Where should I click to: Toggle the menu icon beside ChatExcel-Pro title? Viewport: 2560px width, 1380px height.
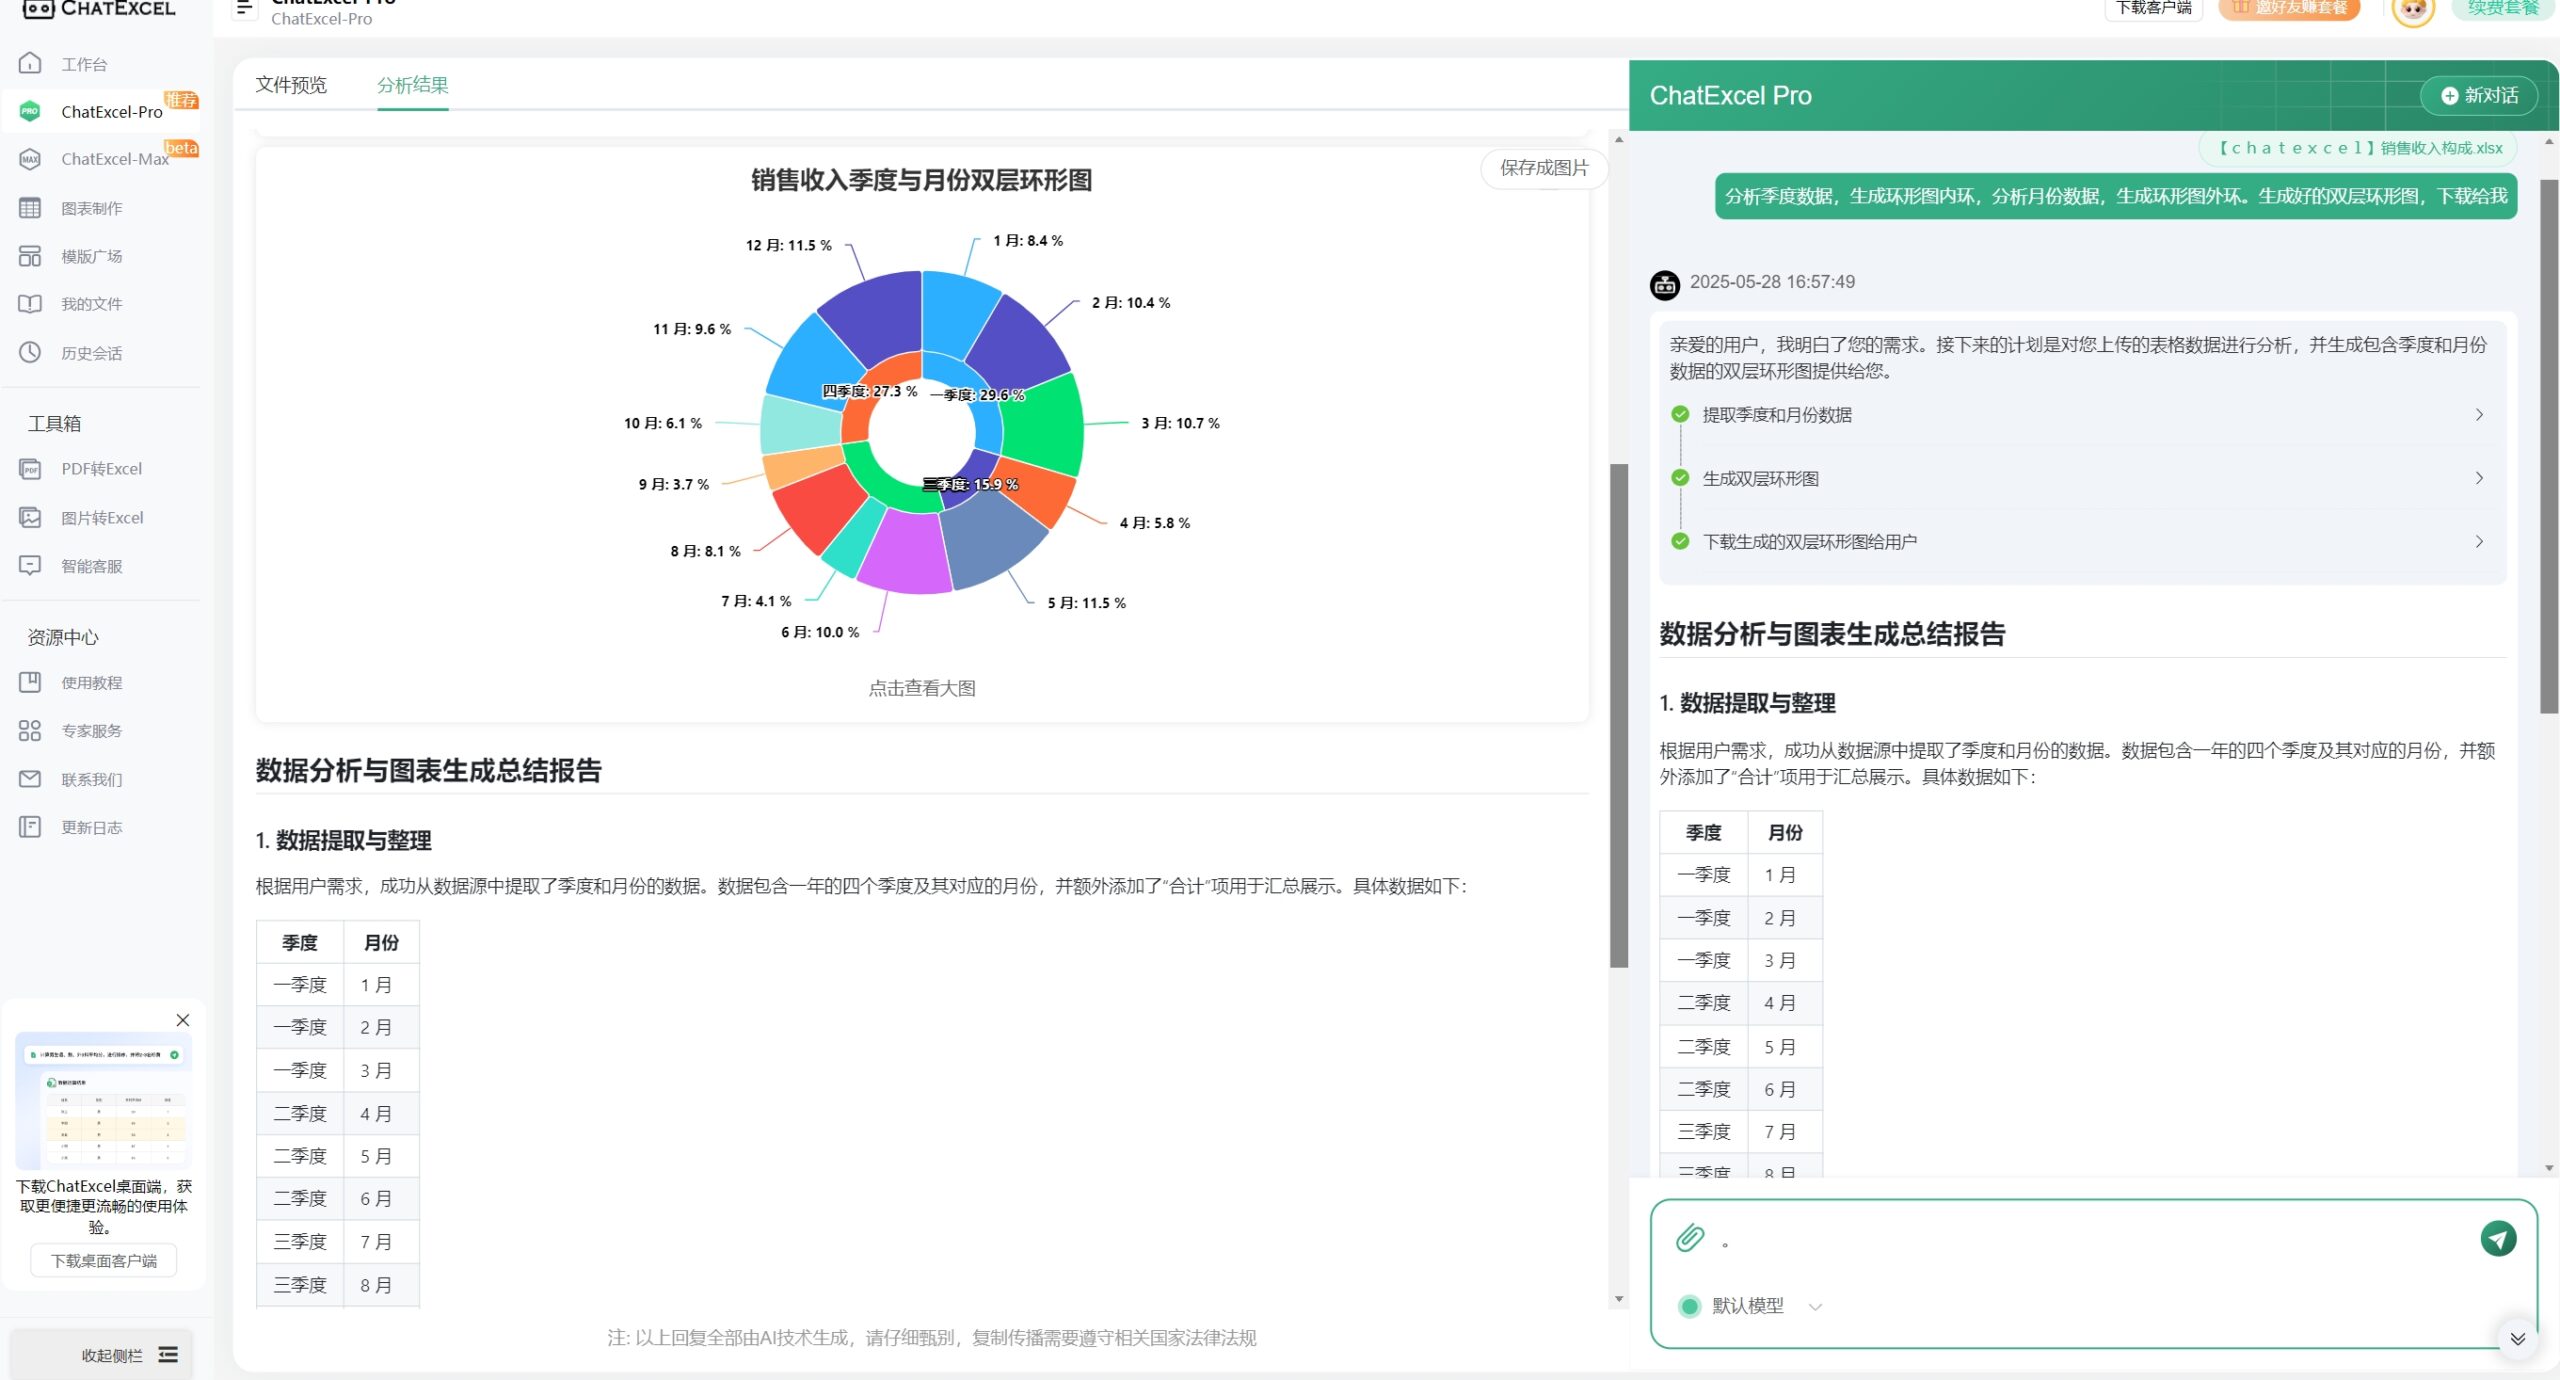(x=244, y=9)
